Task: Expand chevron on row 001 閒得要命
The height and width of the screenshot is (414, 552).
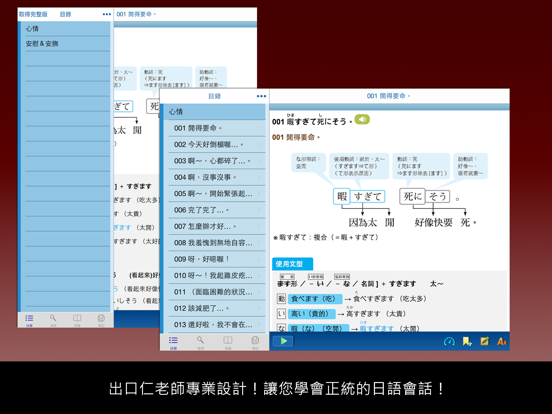Action: pyautogui.click(x=259, y=128)
